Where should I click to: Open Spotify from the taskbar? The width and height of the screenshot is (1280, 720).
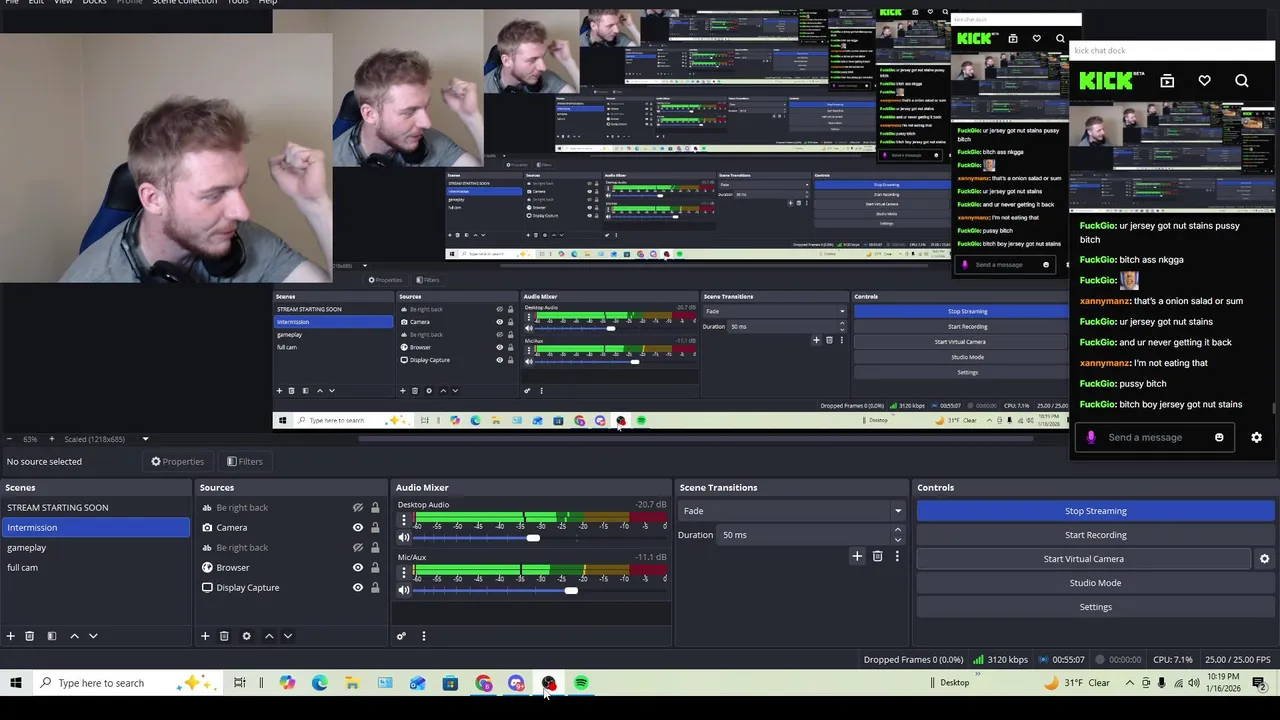tap(581, 683)
